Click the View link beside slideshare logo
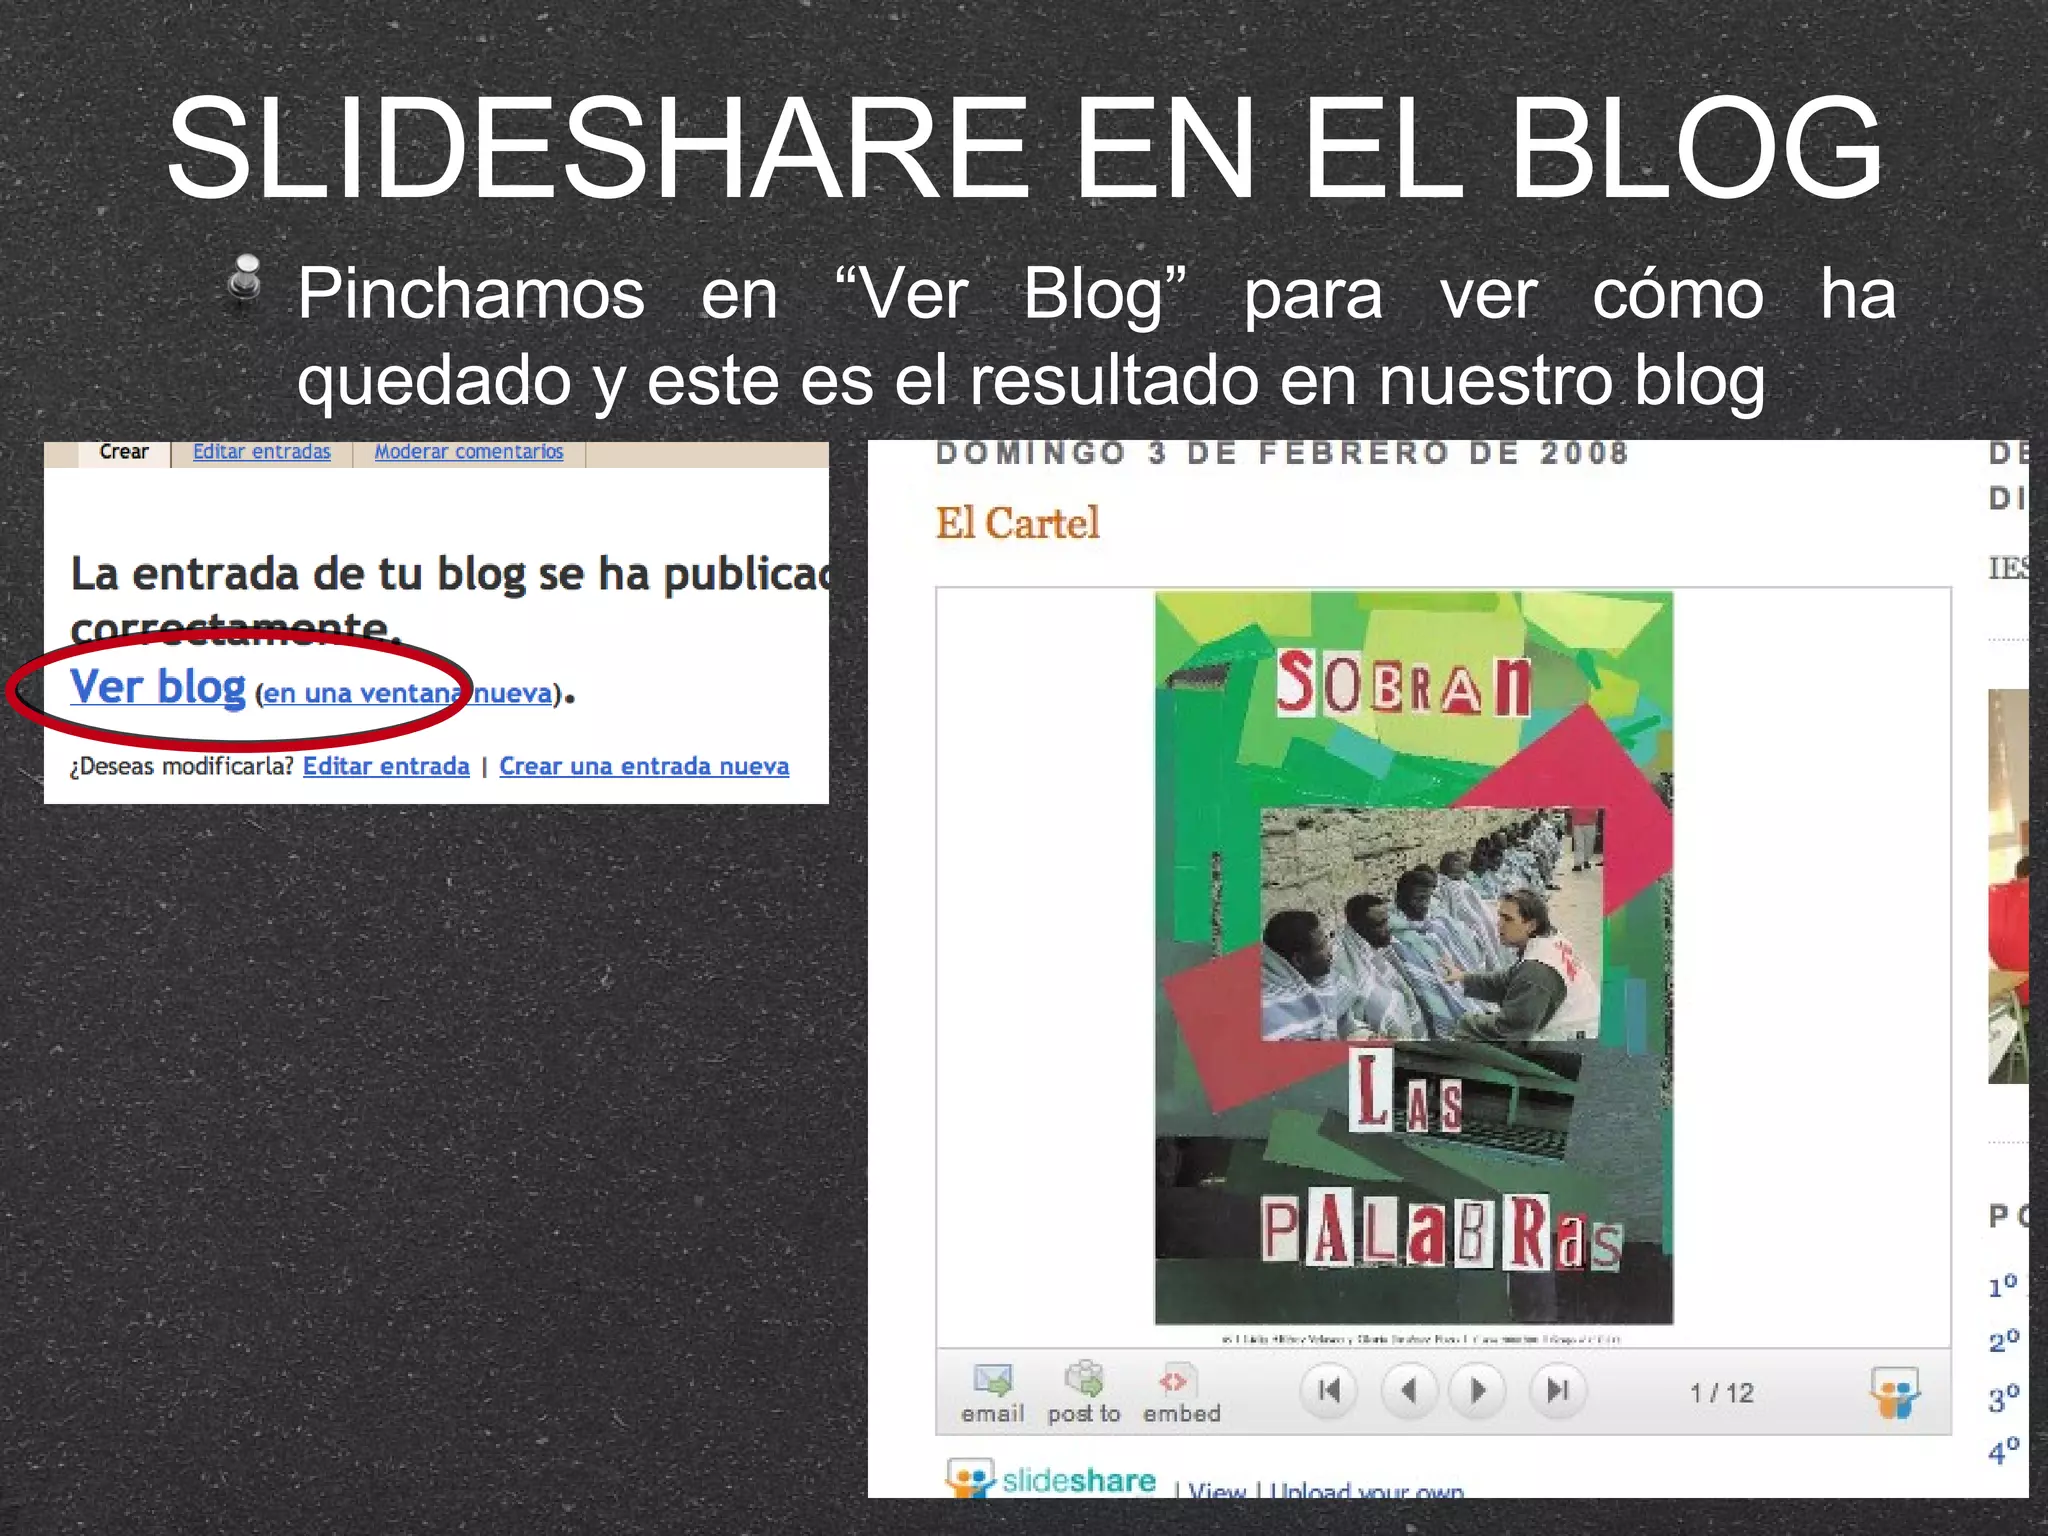Screen dimensions: 2048x1536 click(1217, 1490)
